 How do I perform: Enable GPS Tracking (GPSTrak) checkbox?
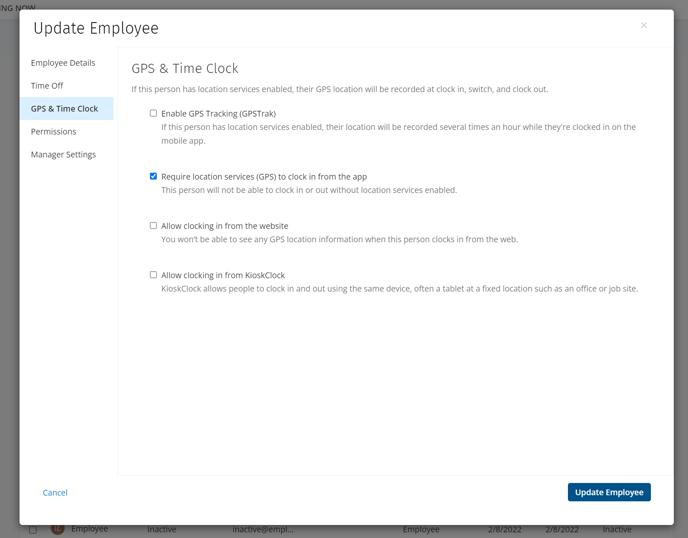tap(153, 113)
